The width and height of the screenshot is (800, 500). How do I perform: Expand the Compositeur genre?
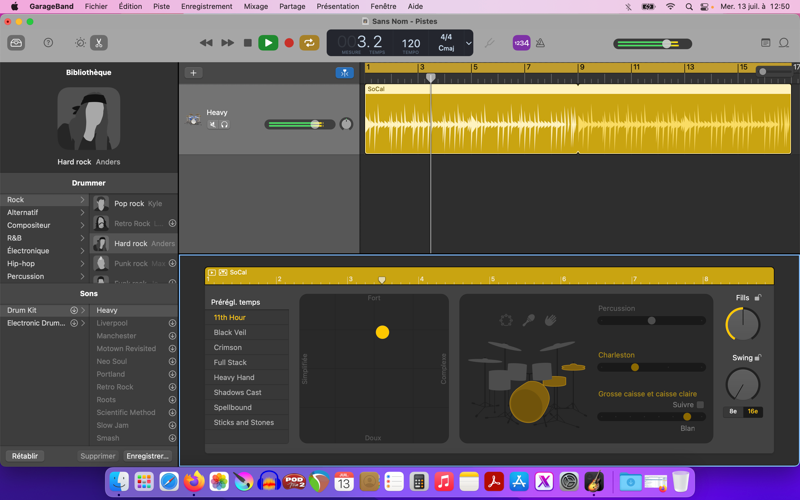(83, 225)
